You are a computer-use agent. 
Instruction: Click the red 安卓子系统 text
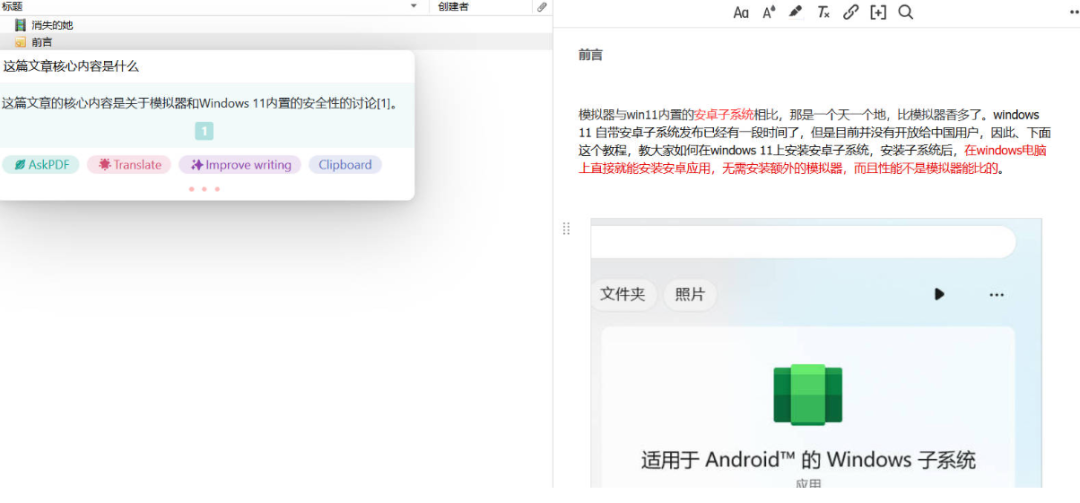click(x=724, y=114)
